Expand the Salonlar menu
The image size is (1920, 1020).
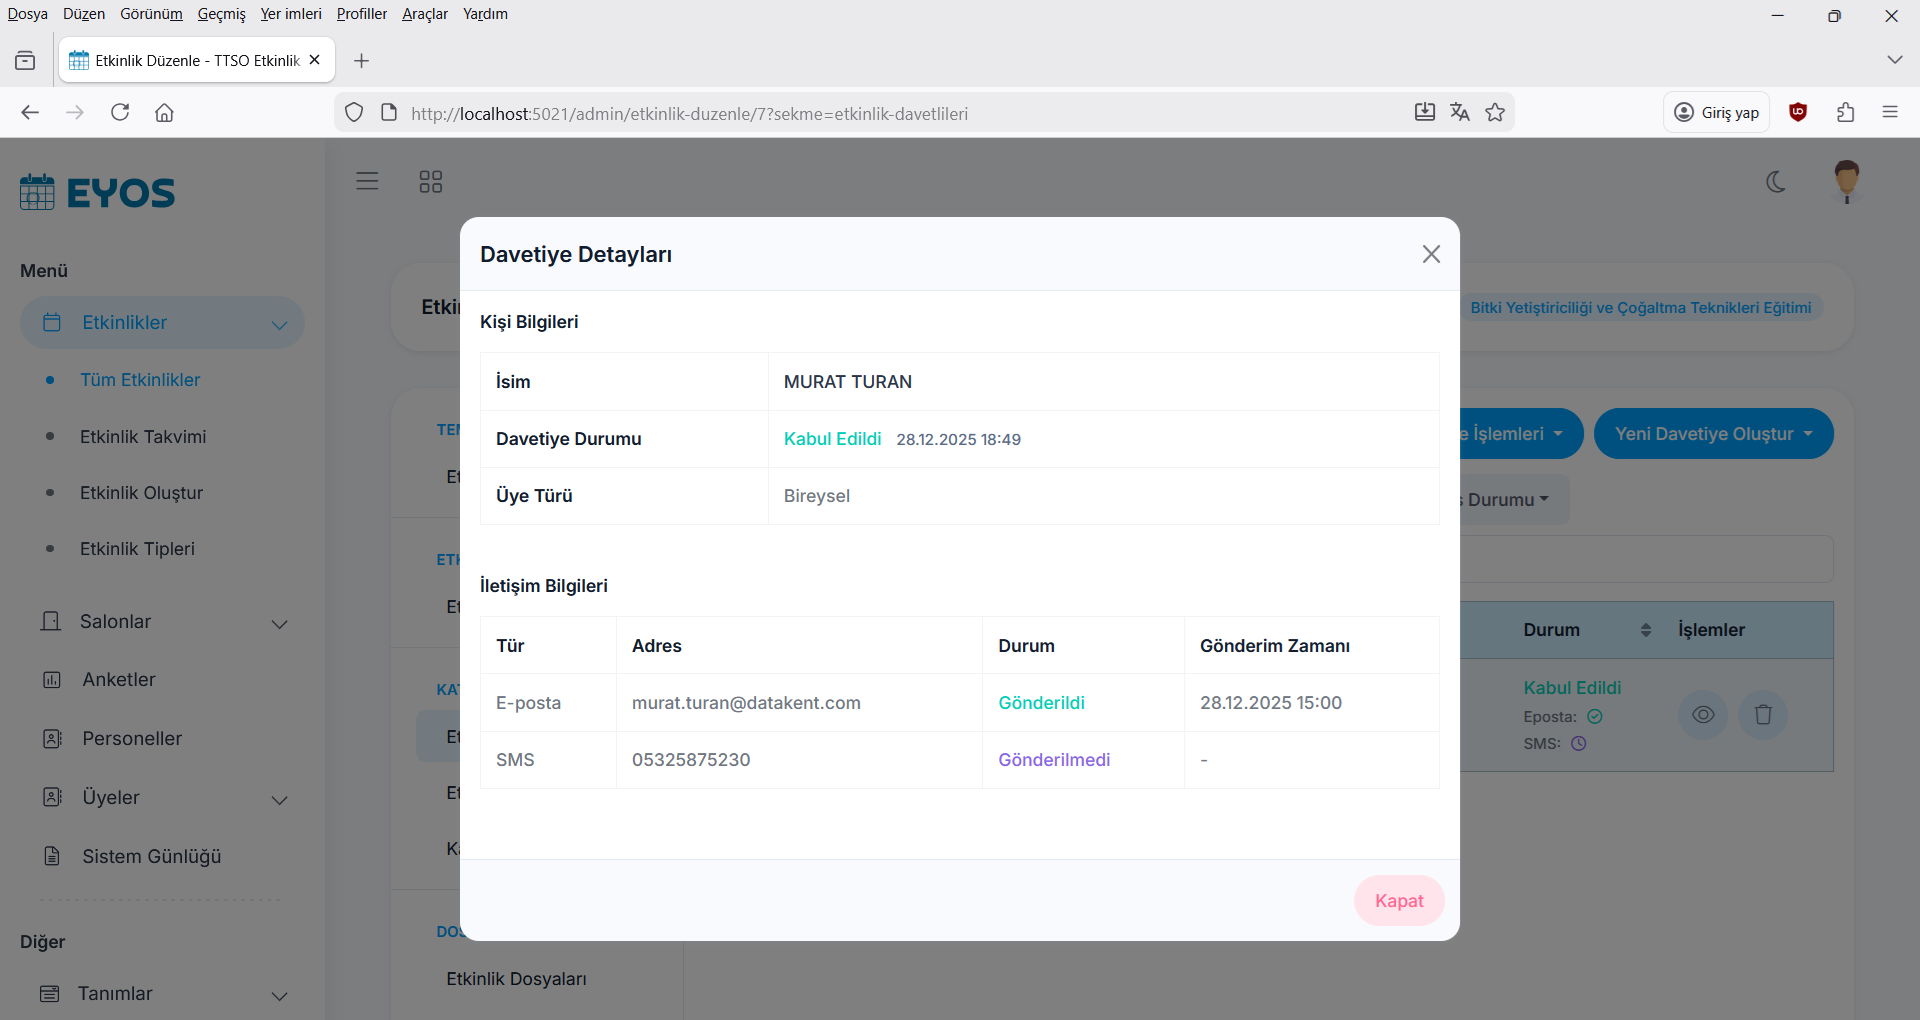point(164,622)
